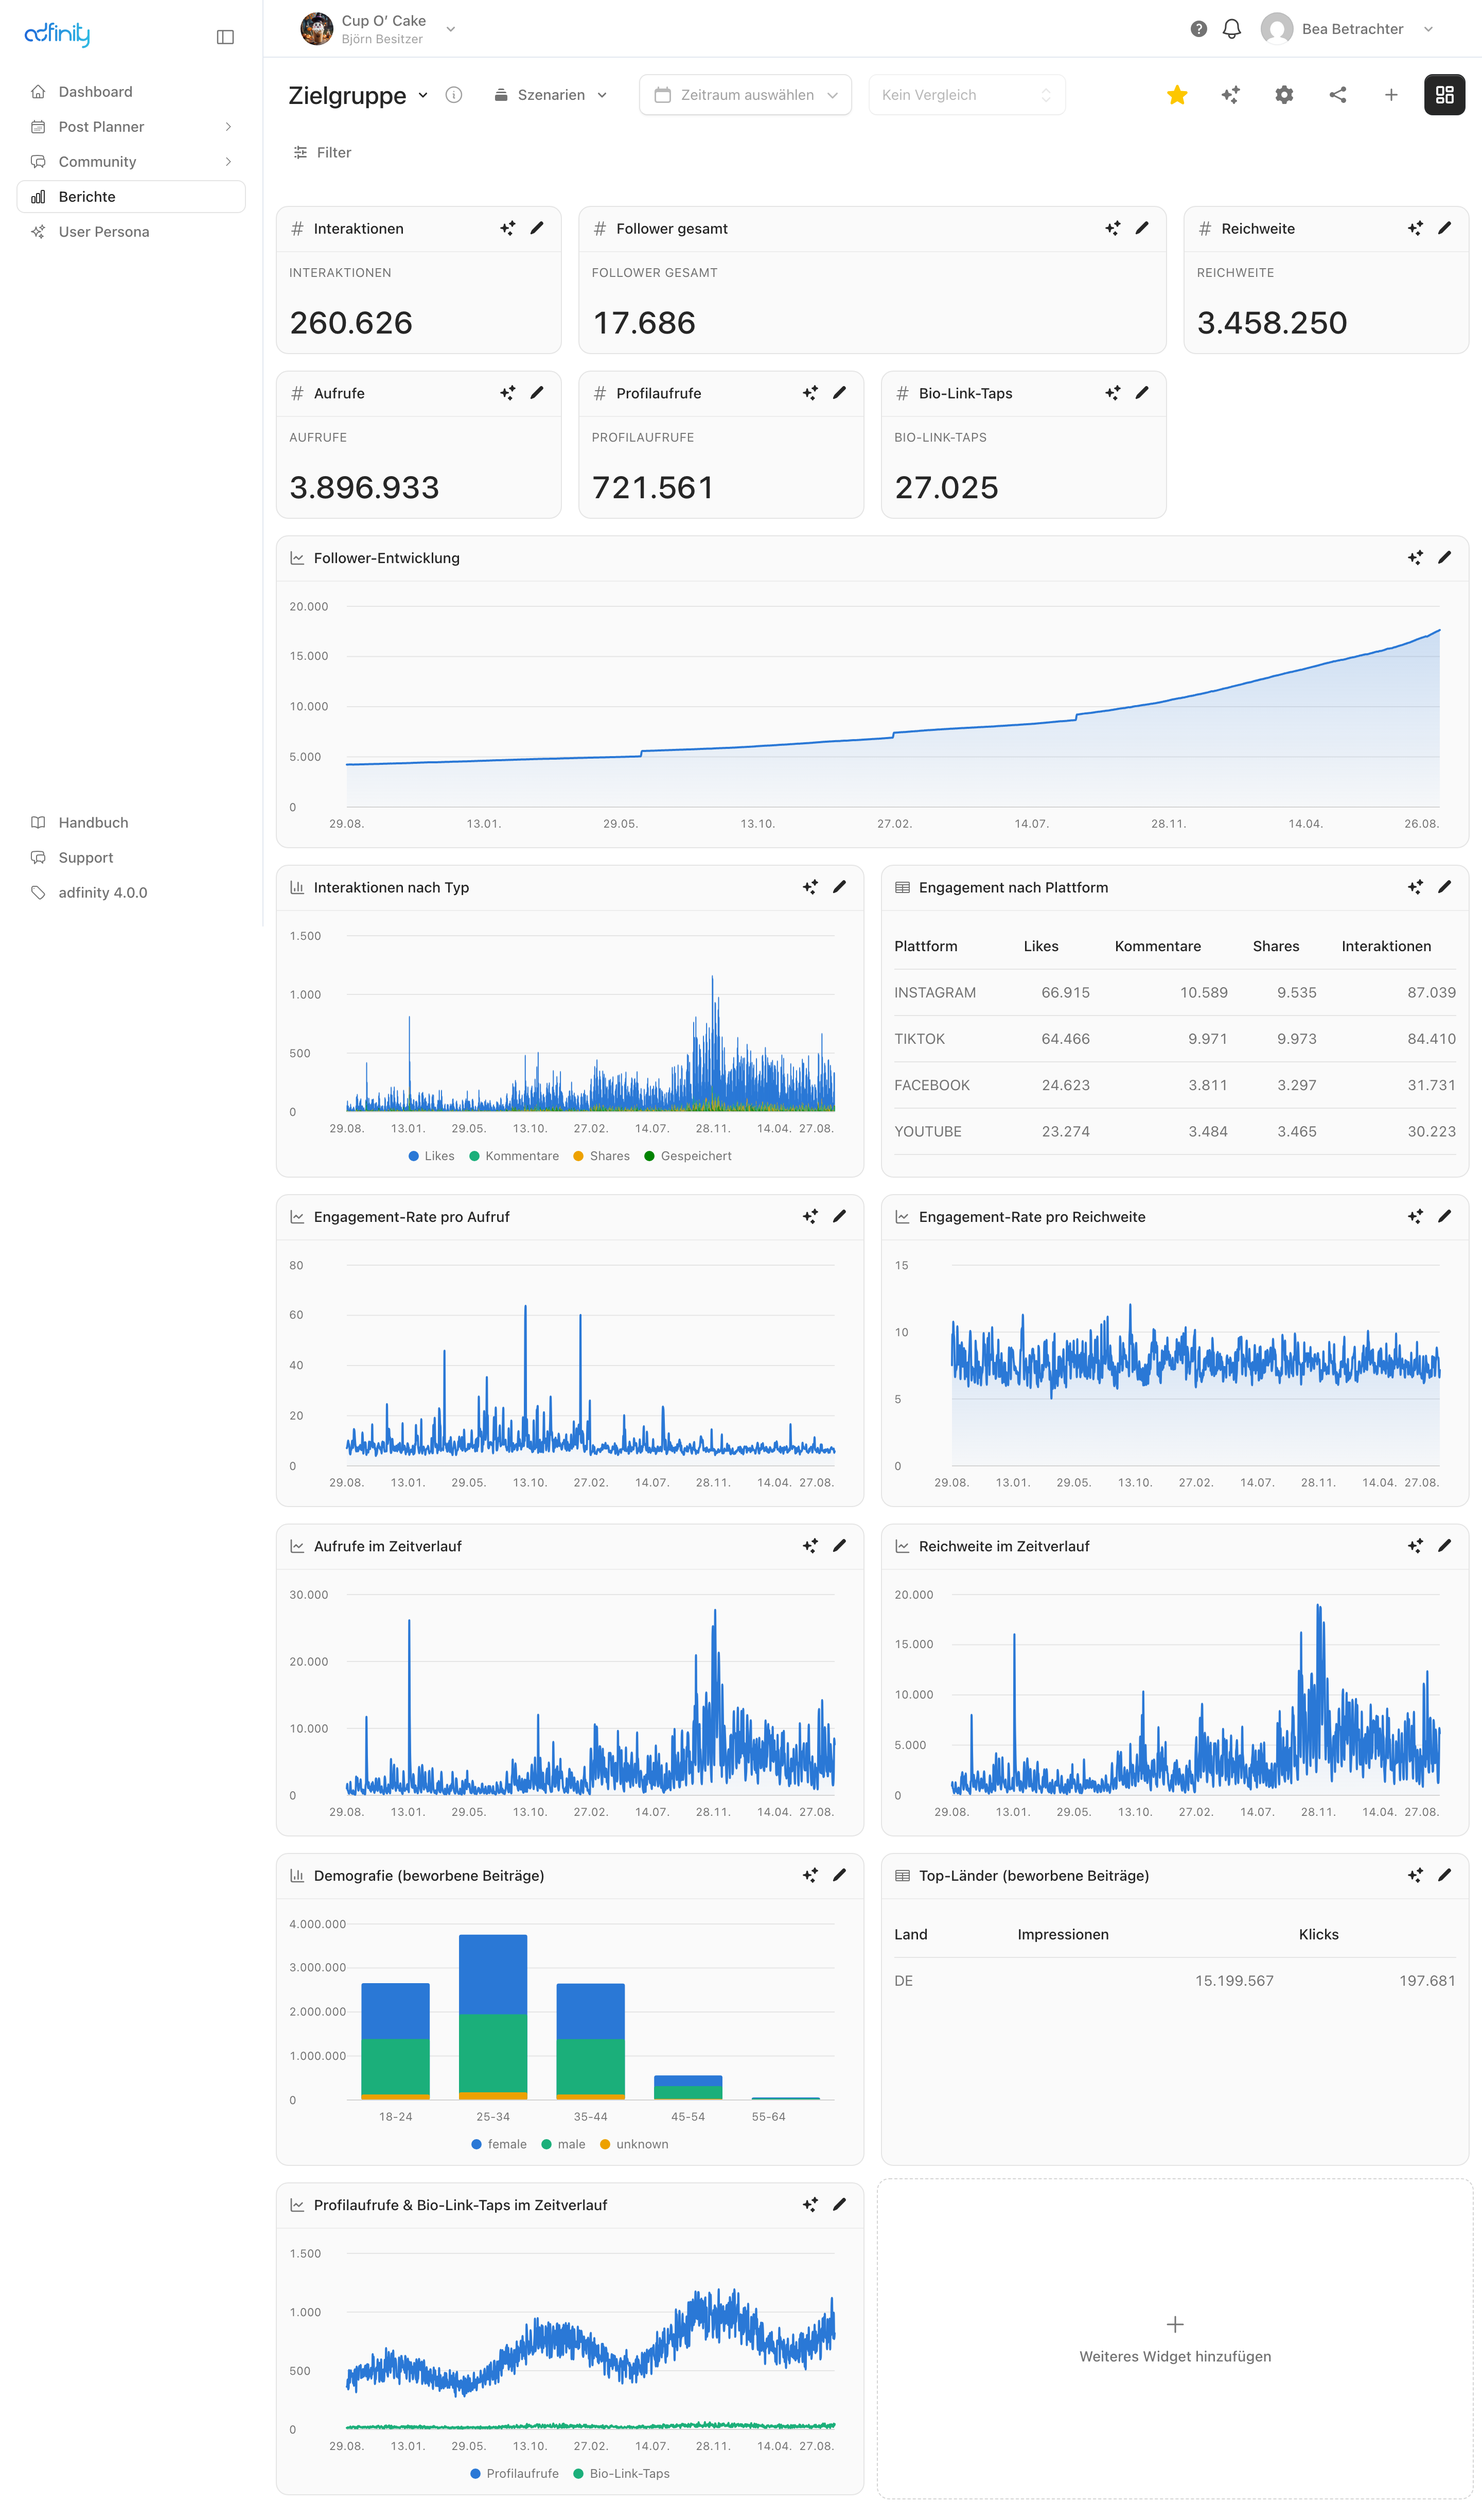This screenshot has height=2520, width=1482.
Task: Edit the Profilaufrufe widget
Action: point(839,393)
